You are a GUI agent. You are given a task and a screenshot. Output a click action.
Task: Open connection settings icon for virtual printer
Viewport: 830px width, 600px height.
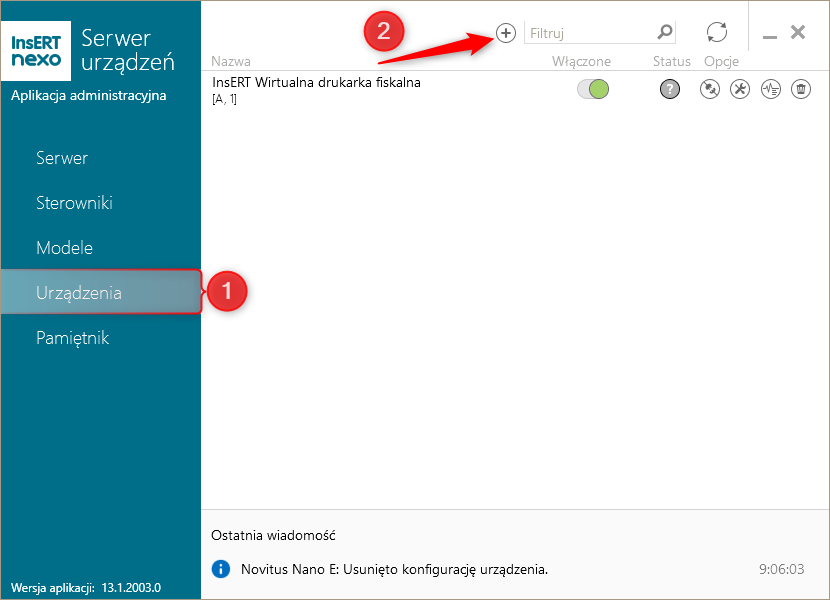pos(709,89)
